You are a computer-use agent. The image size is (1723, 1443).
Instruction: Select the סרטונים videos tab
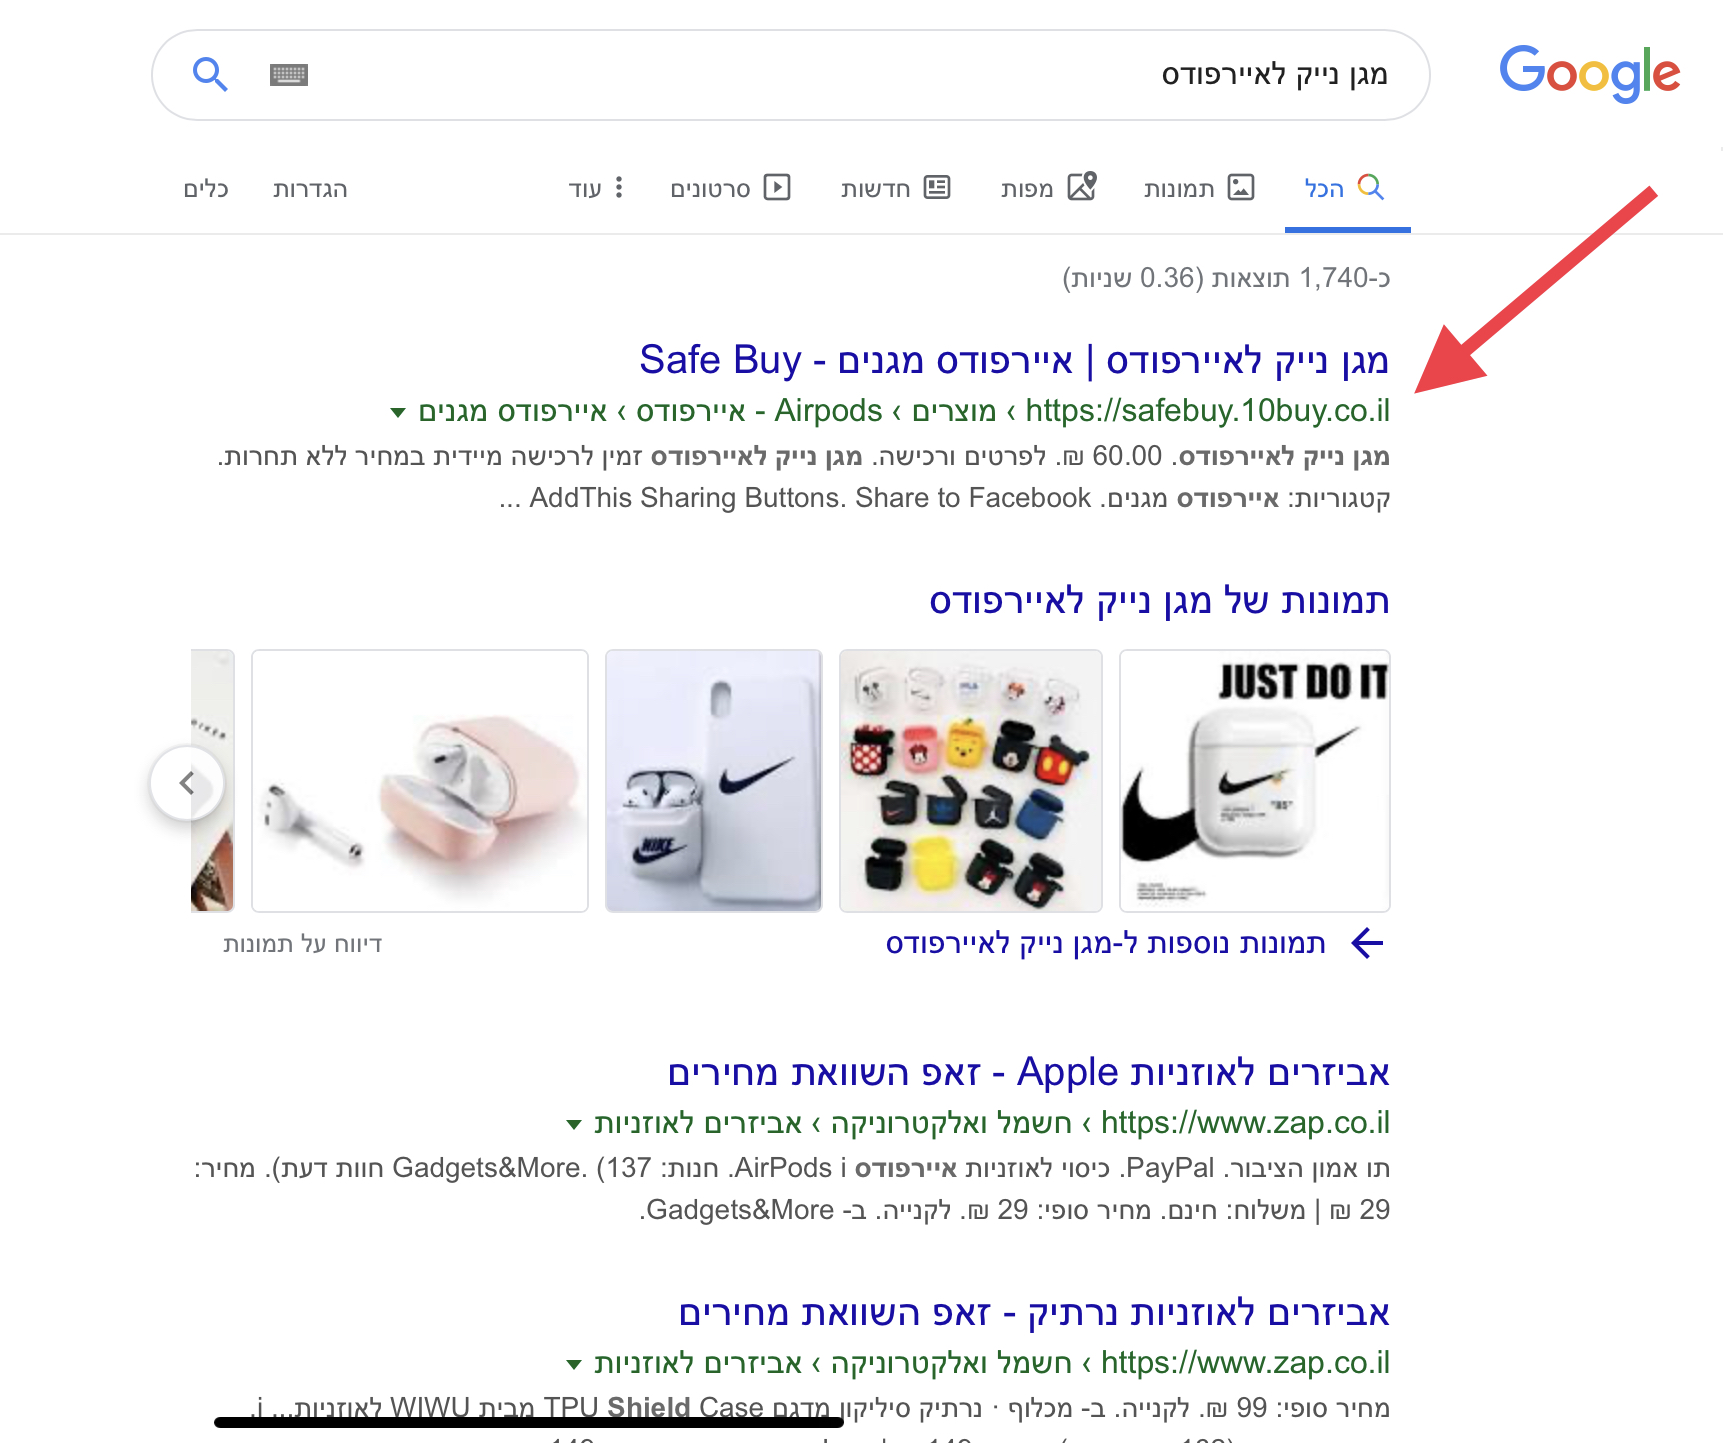click(730, 188)
